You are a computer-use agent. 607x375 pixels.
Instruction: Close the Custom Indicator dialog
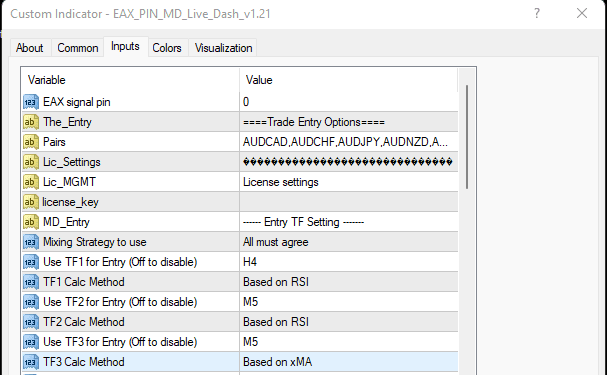[x=582, y=14]
